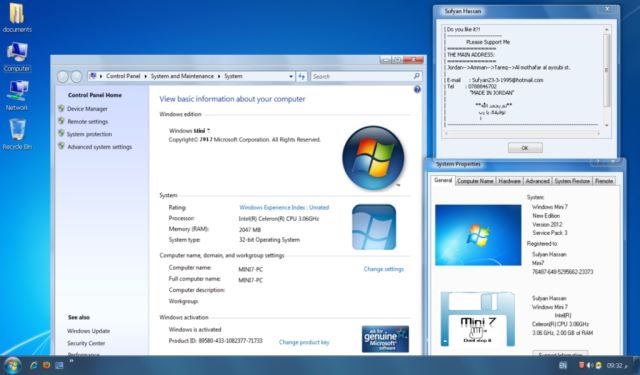Viewport: 640px width, 375px height.
Task: Click the EN language indicator in the tray
Action: (562, 366)
